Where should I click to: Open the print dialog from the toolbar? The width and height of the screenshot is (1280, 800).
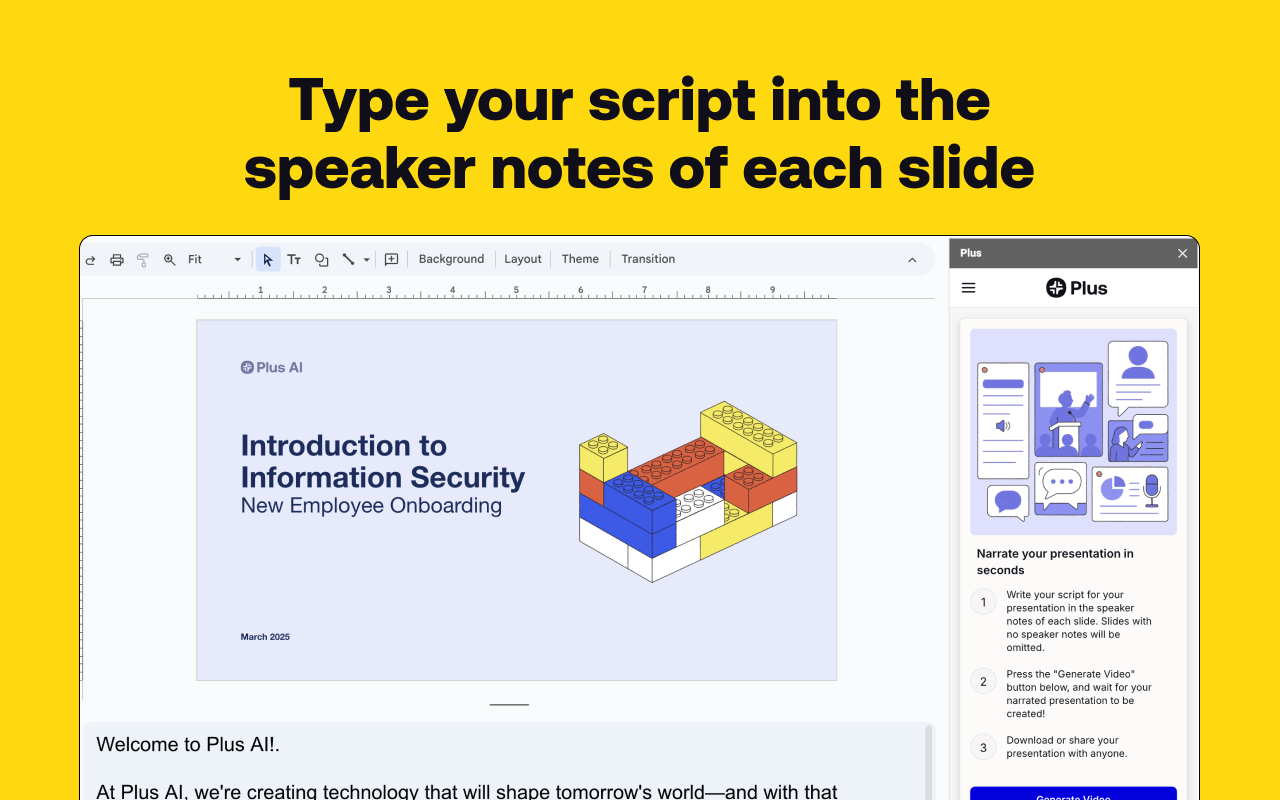tap(116, 259)
